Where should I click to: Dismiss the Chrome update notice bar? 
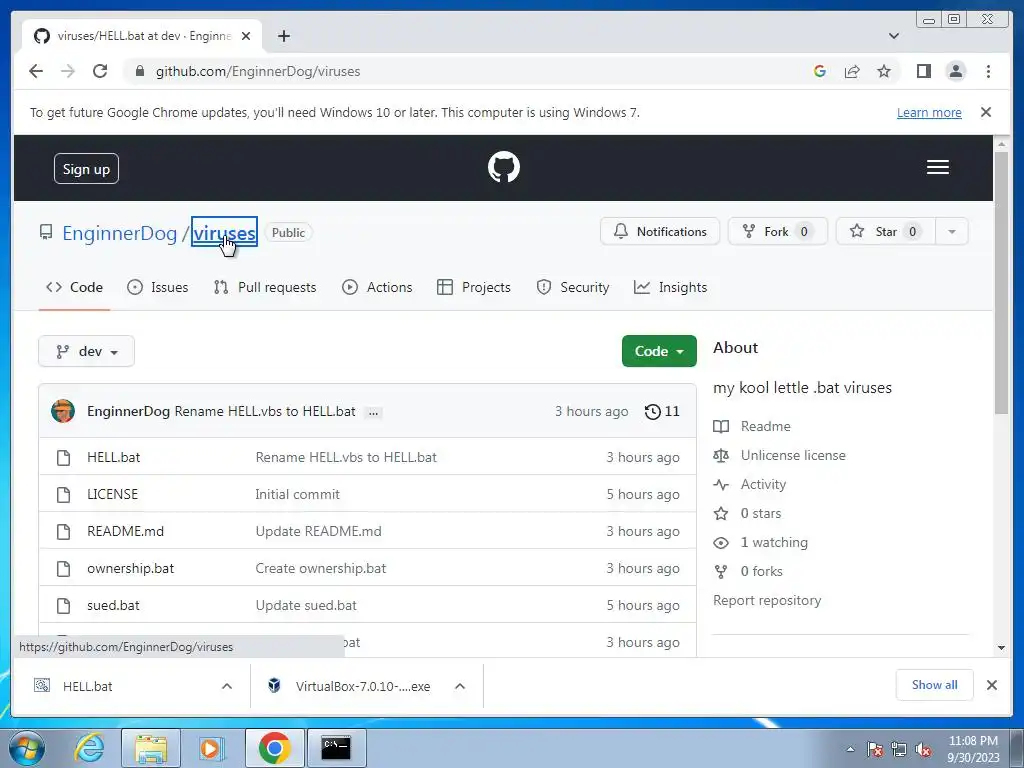986,112
